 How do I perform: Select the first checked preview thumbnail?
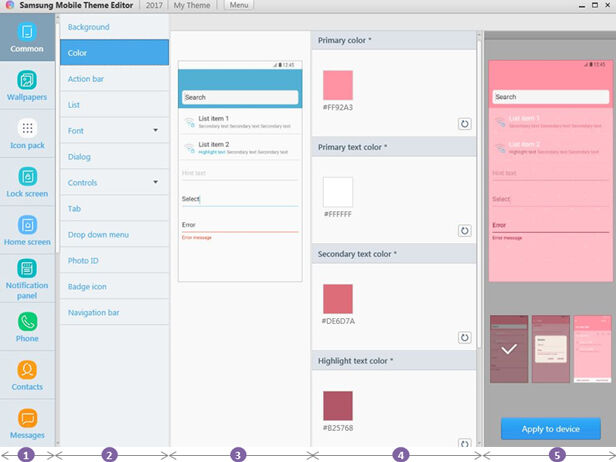click(x=509, y=349)
